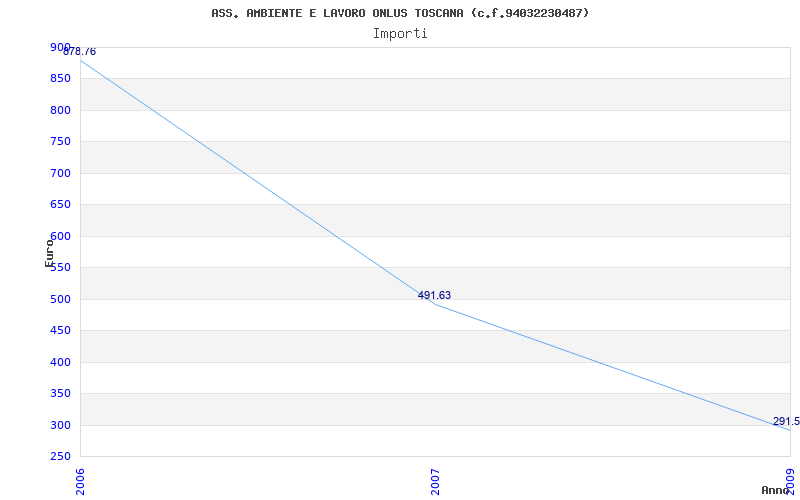Click the 2009 x-axis label

pyautogui.click(x=790, y=482)
